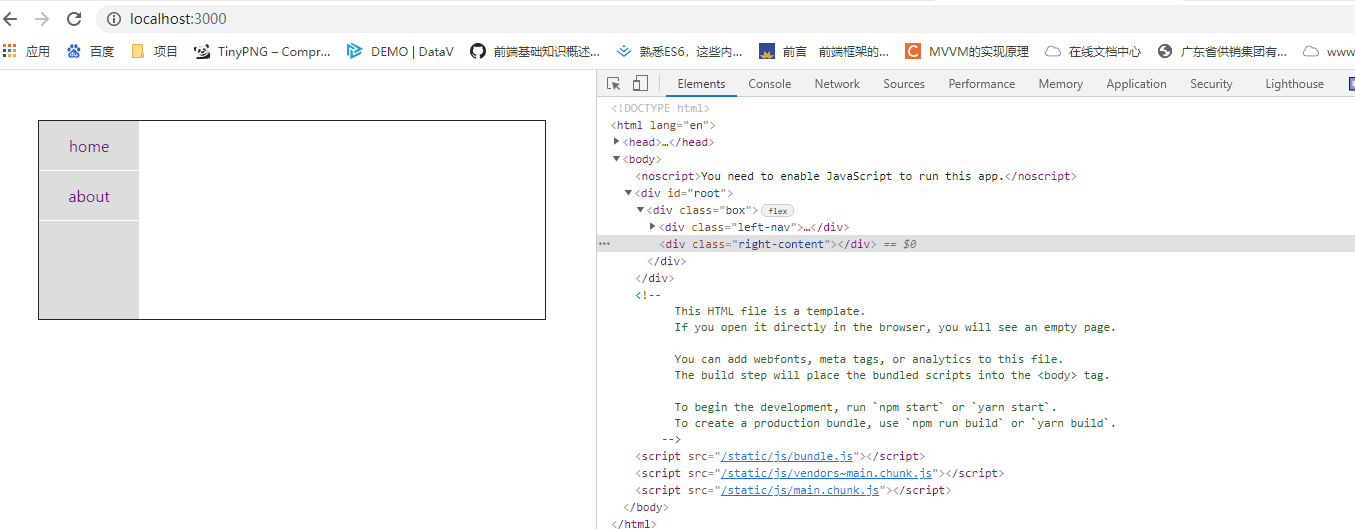The width and height of the screenshot is (1355, 529).
Task: Switch to the Sources tab
Action: point(904,84)
